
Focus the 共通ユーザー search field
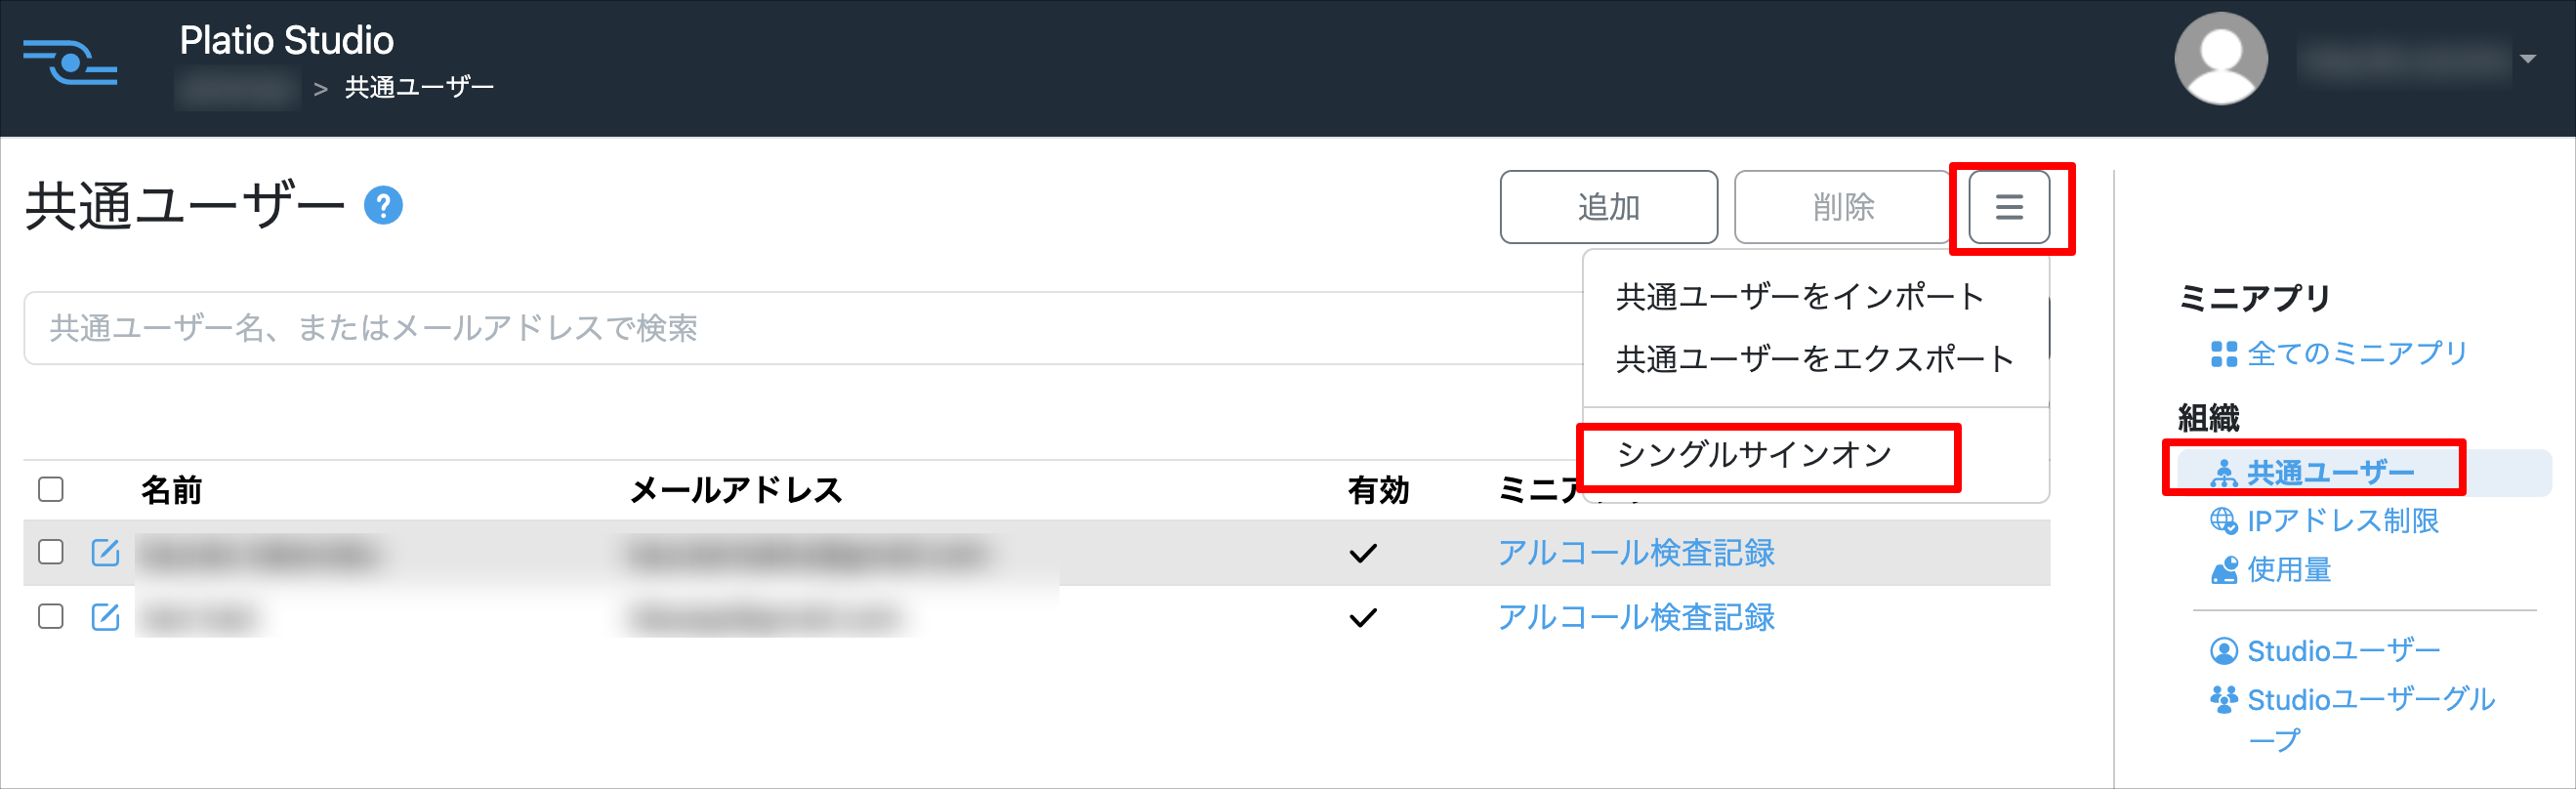pos(800,328)
